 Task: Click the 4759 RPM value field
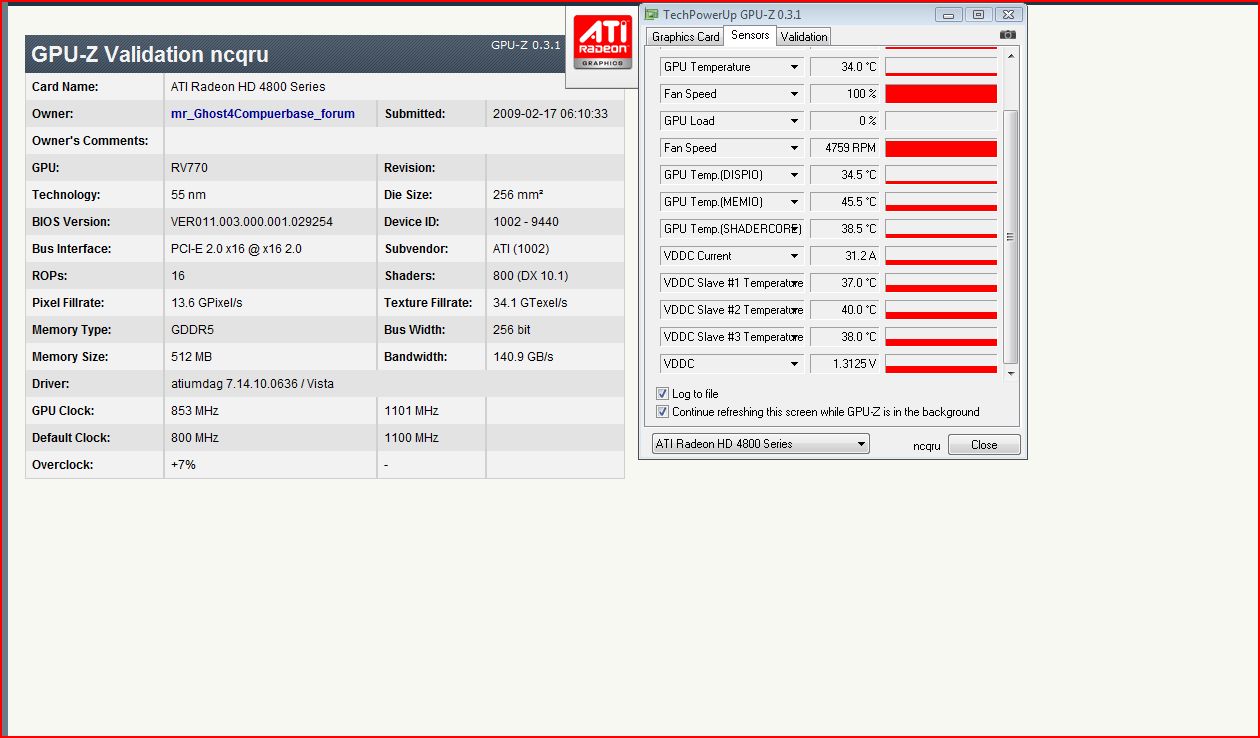(845, 148)
